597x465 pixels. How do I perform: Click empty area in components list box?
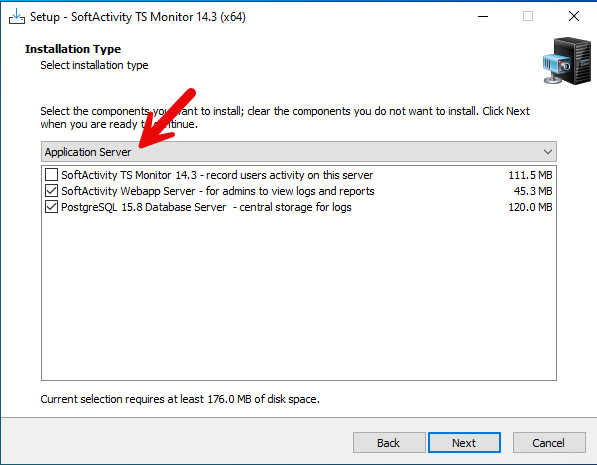[x=298, y=297]
